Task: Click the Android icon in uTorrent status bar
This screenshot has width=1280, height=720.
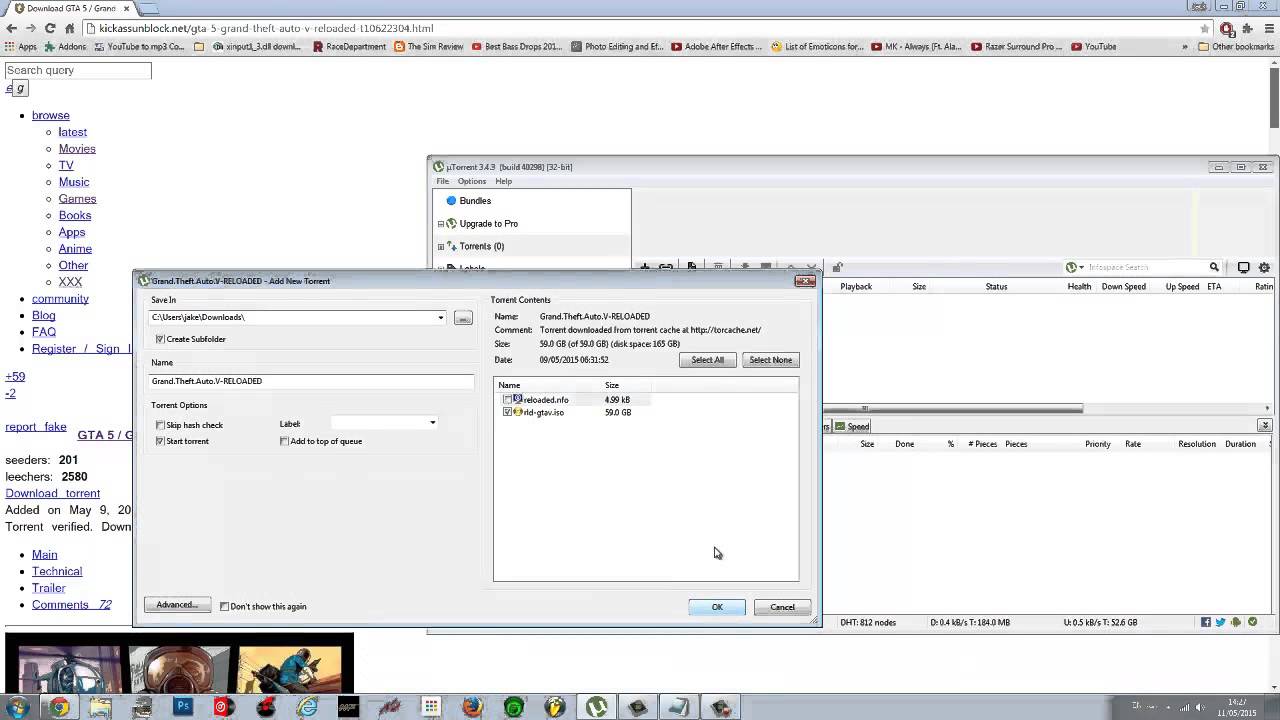Action: (1236, 622)
